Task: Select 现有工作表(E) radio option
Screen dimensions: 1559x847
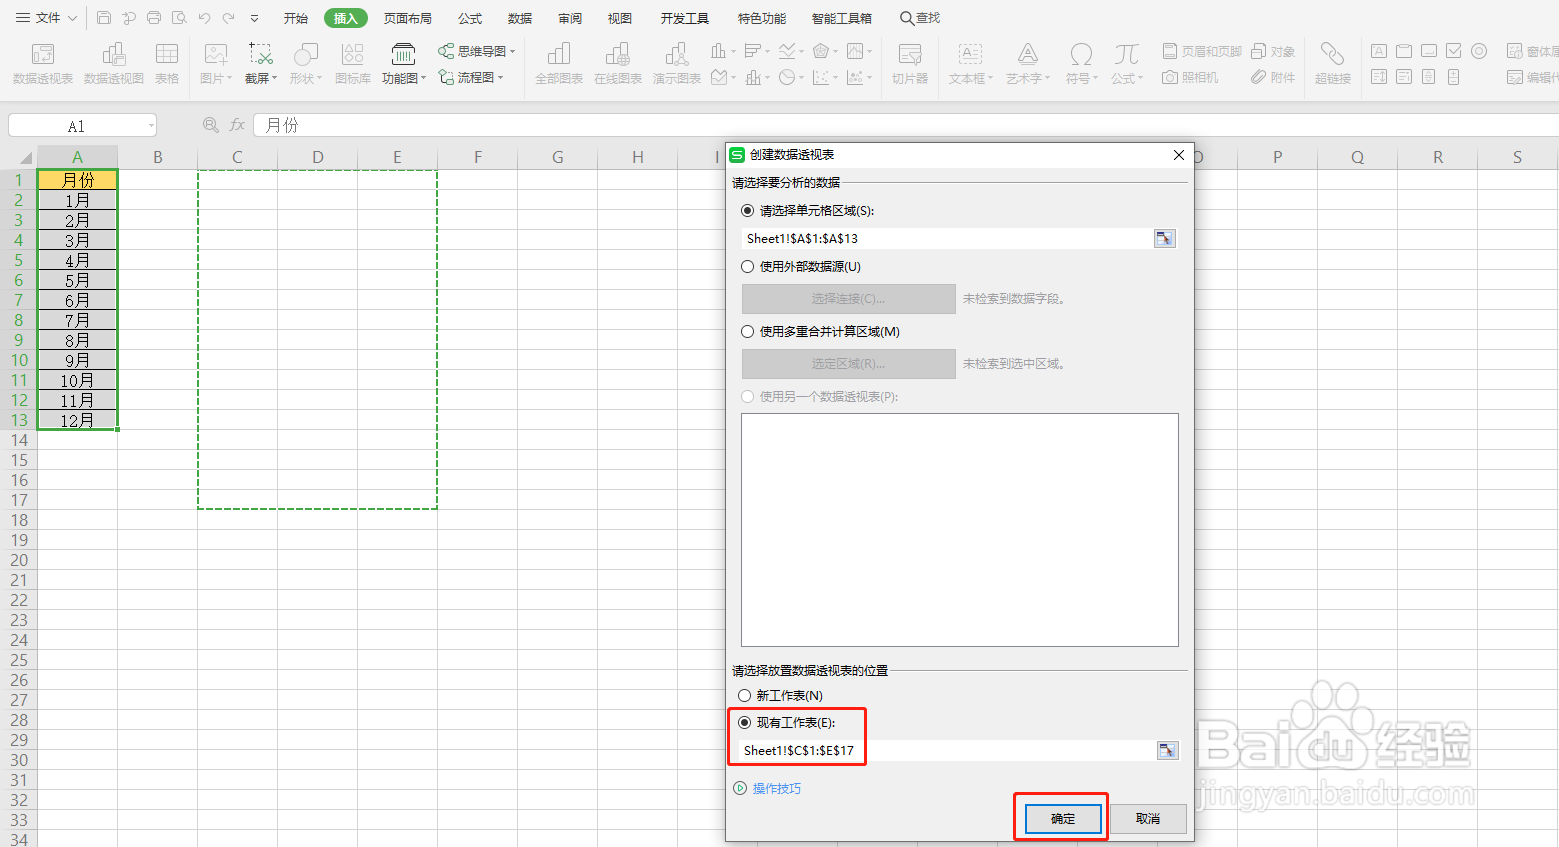Action: click(744, 722)
